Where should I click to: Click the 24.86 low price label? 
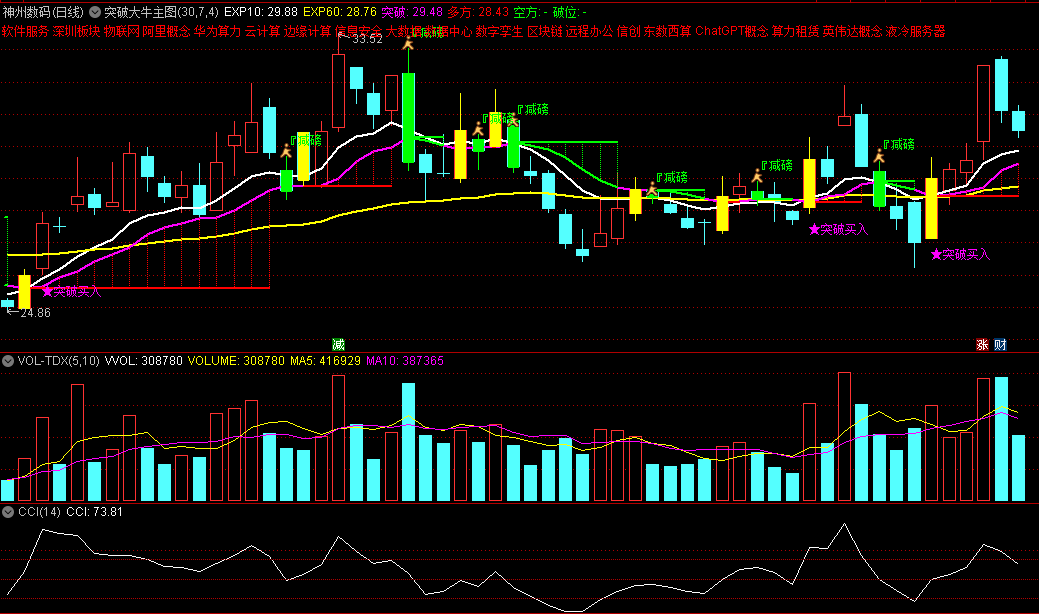pyautogui.click(x=35, y=313)
